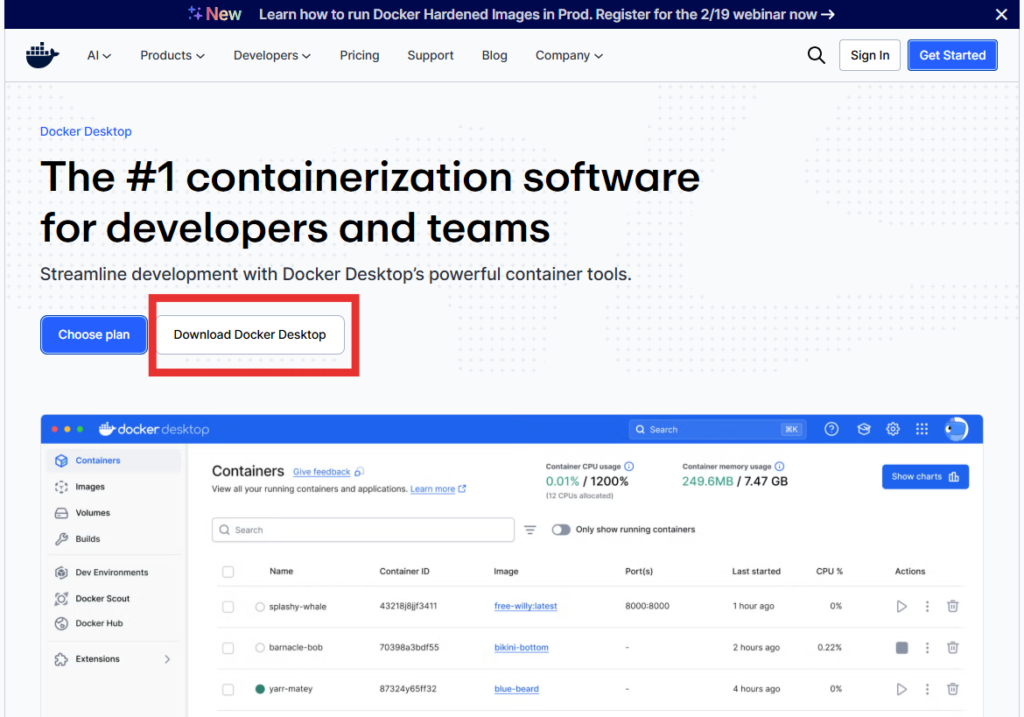This screenshot has height=717, width=1024.
Task: Click the apps grid icon in Docker Desktop
Action: pyautogui.click(x=922, y=429)
